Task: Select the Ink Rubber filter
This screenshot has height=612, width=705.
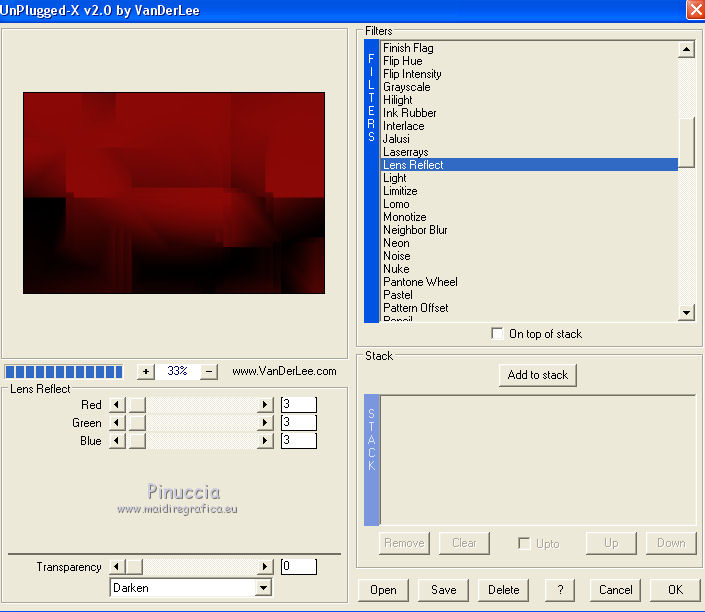Action: 529,113
